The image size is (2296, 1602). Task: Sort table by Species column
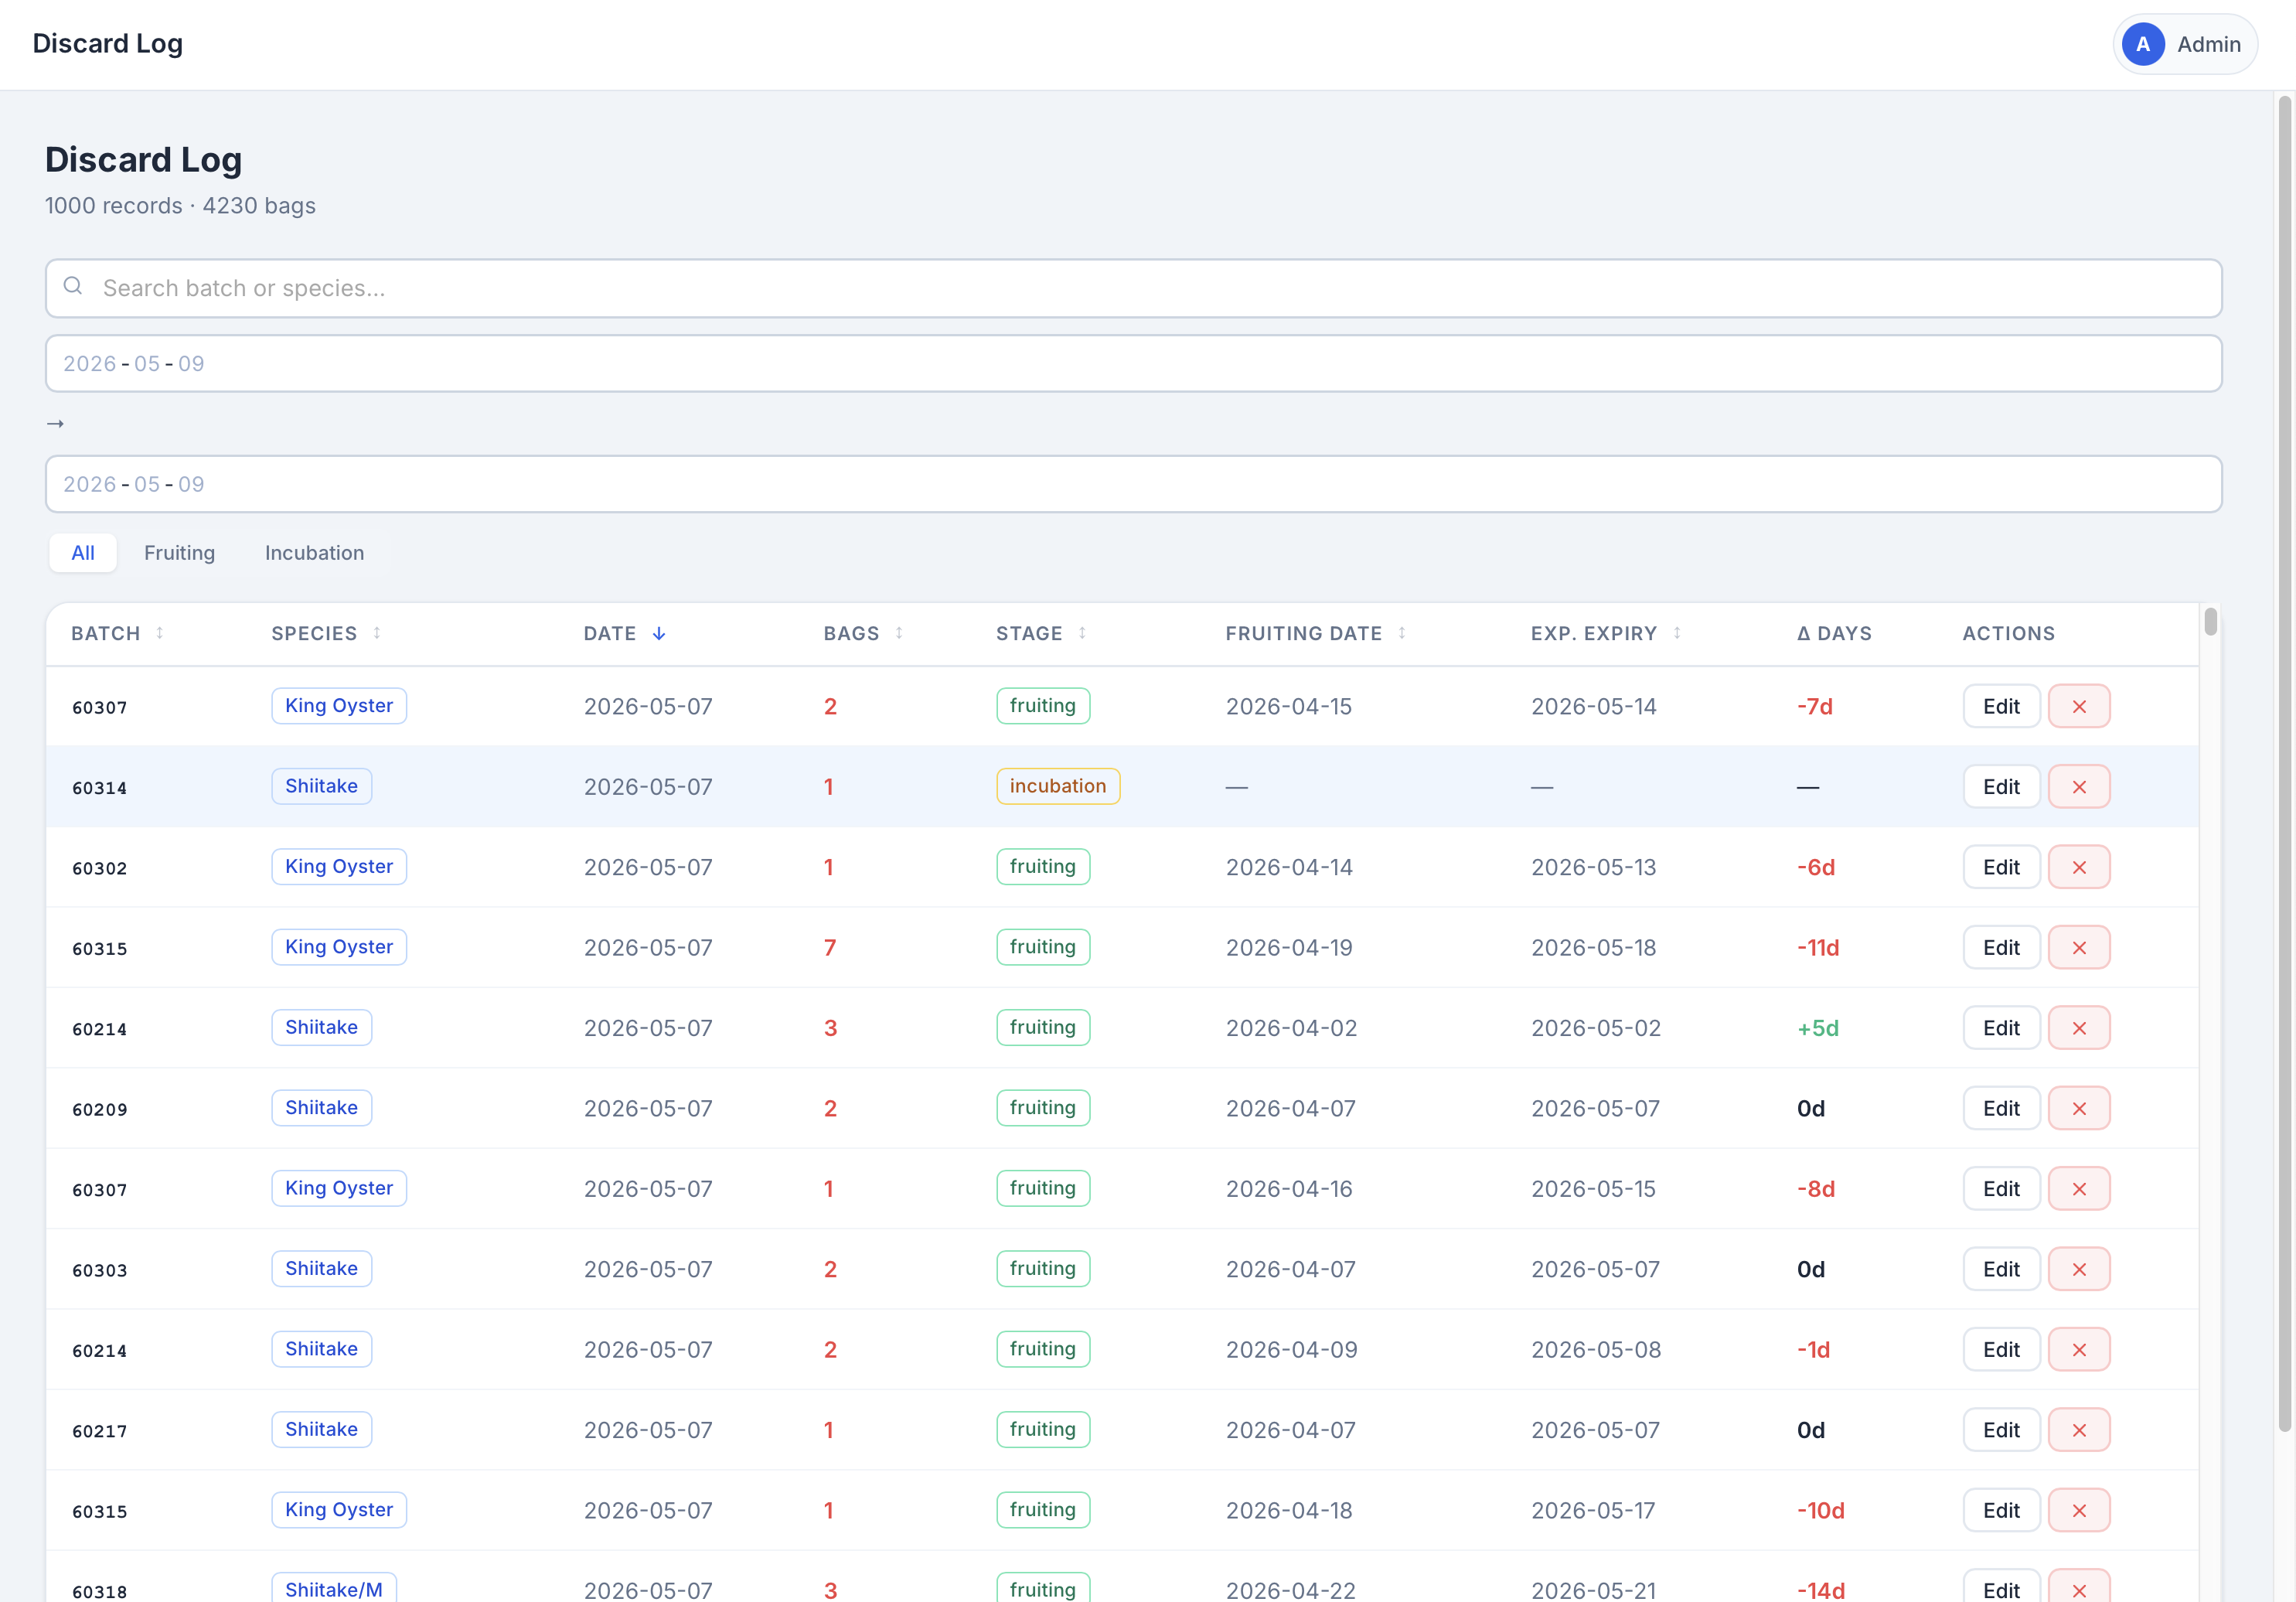click(326, 633)
